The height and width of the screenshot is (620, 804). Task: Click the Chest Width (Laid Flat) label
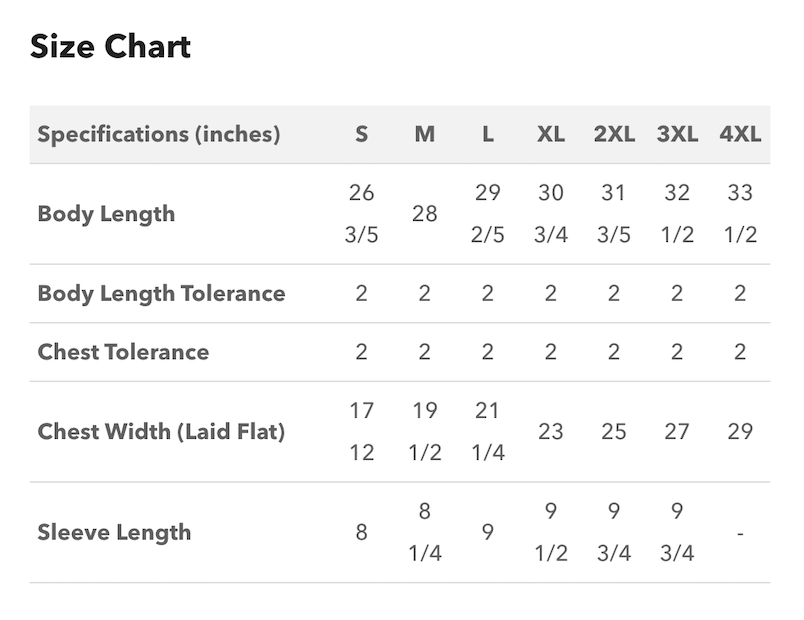161,432
